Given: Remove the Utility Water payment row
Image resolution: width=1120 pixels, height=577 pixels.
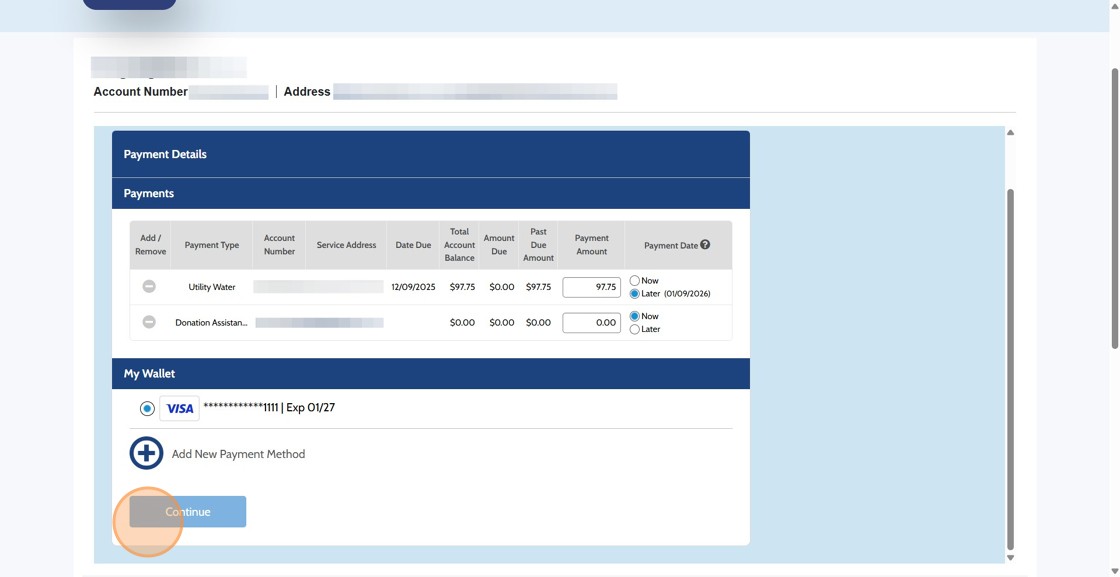Looking at the screenshot, I should (149, 286).
